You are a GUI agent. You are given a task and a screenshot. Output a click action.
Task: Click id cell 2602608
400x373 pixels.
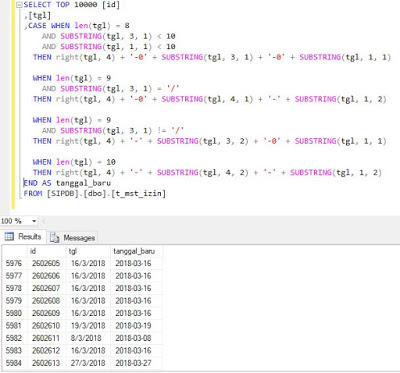coord(47,301)
